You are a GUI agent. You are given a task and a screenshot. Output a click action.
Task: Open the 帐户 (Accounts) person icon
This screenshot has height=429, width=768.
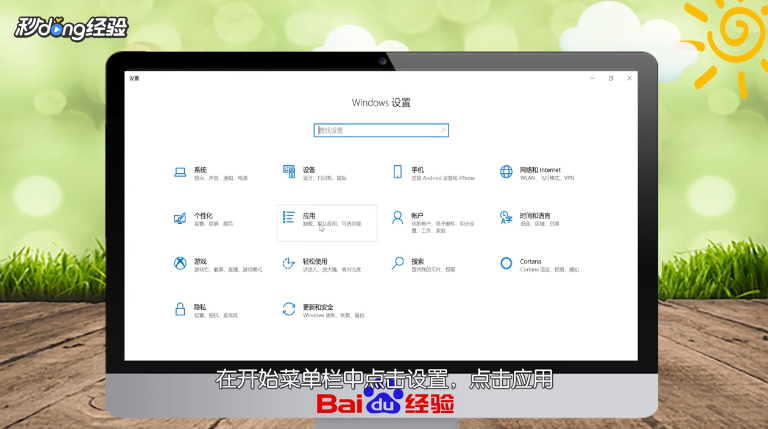click(397, 217)
